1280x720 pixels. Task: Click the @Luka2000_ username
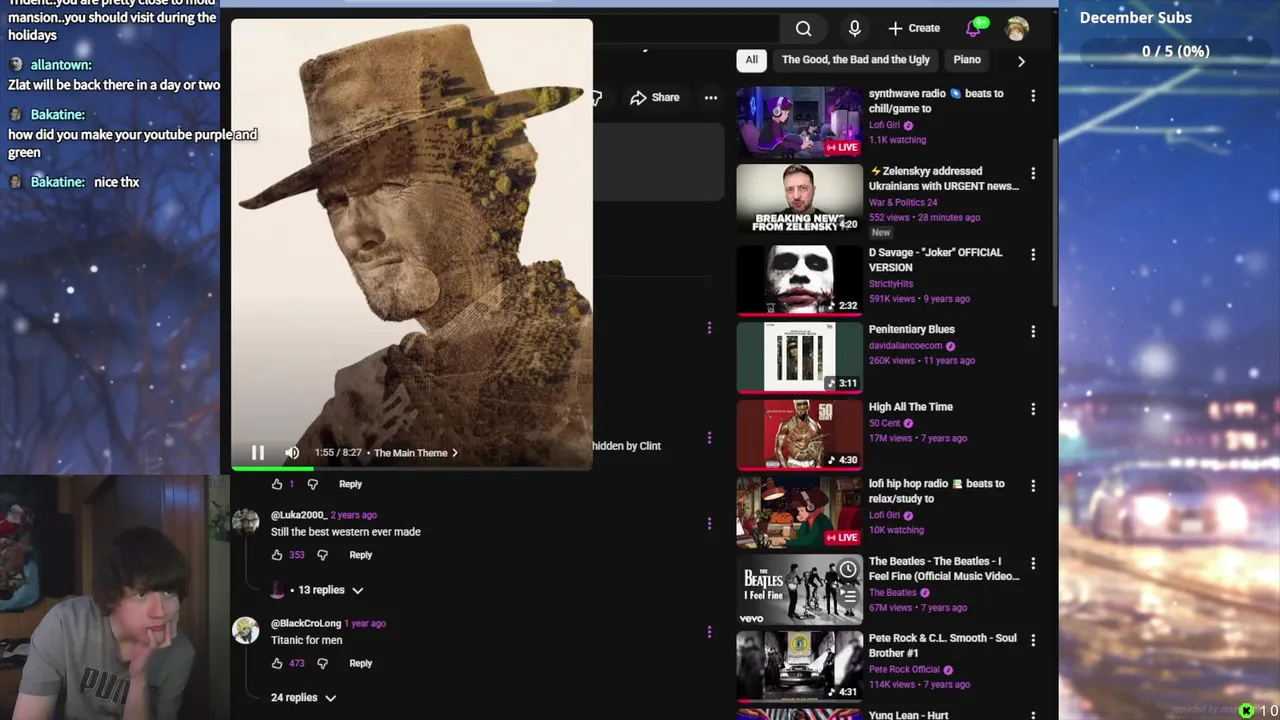(298, 515)
